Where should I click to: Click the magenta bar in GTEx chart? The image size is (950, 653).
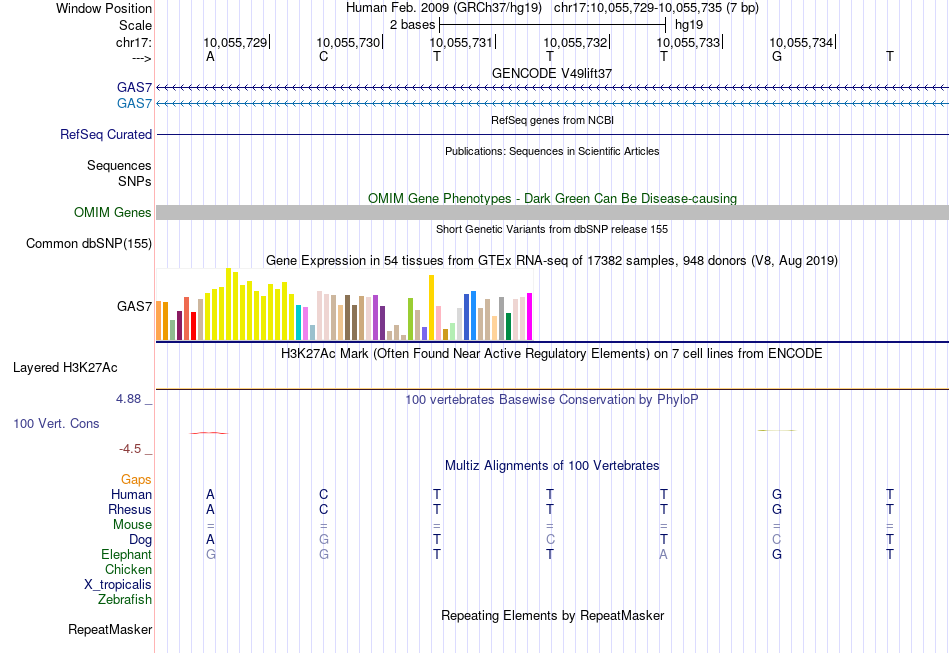(530, 317)
